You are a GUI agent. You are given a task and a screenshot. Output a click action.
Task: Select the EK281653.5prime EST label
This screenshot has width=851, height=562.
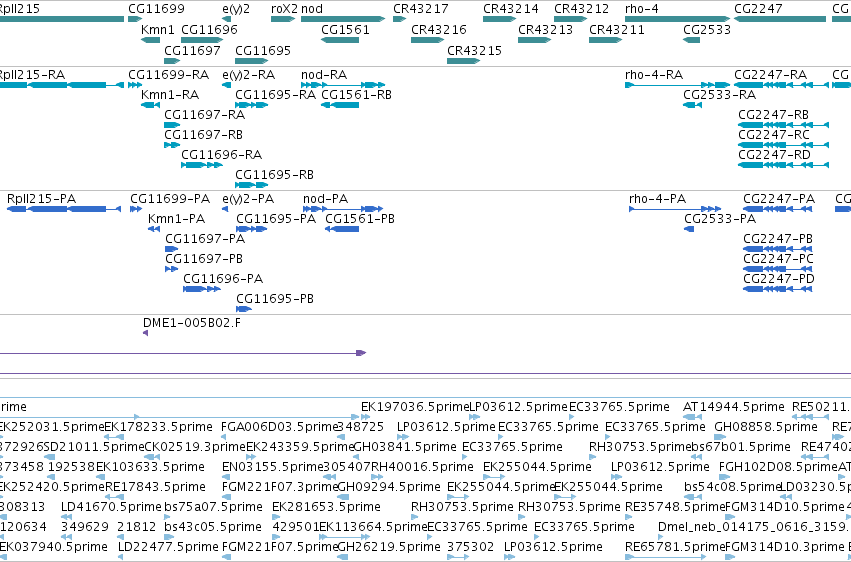click(326, 507)
